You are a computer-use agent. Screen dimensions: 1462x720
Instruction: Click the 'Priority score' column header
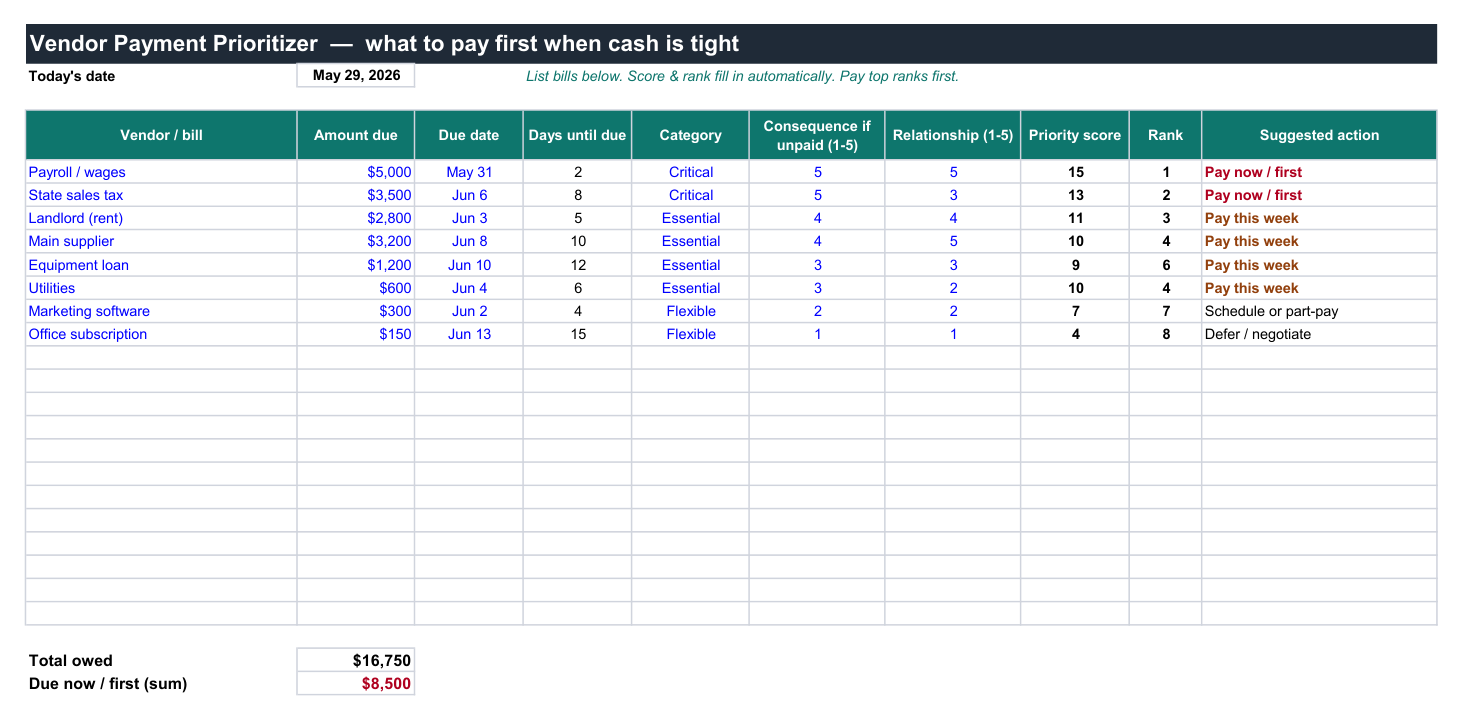(x=1075, y=135)
